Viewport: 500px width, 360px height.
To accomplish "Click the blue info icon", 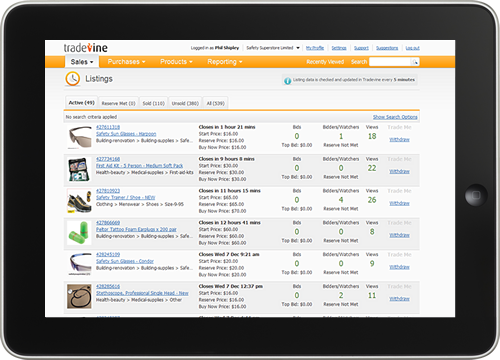I will [x=287, y=81].
